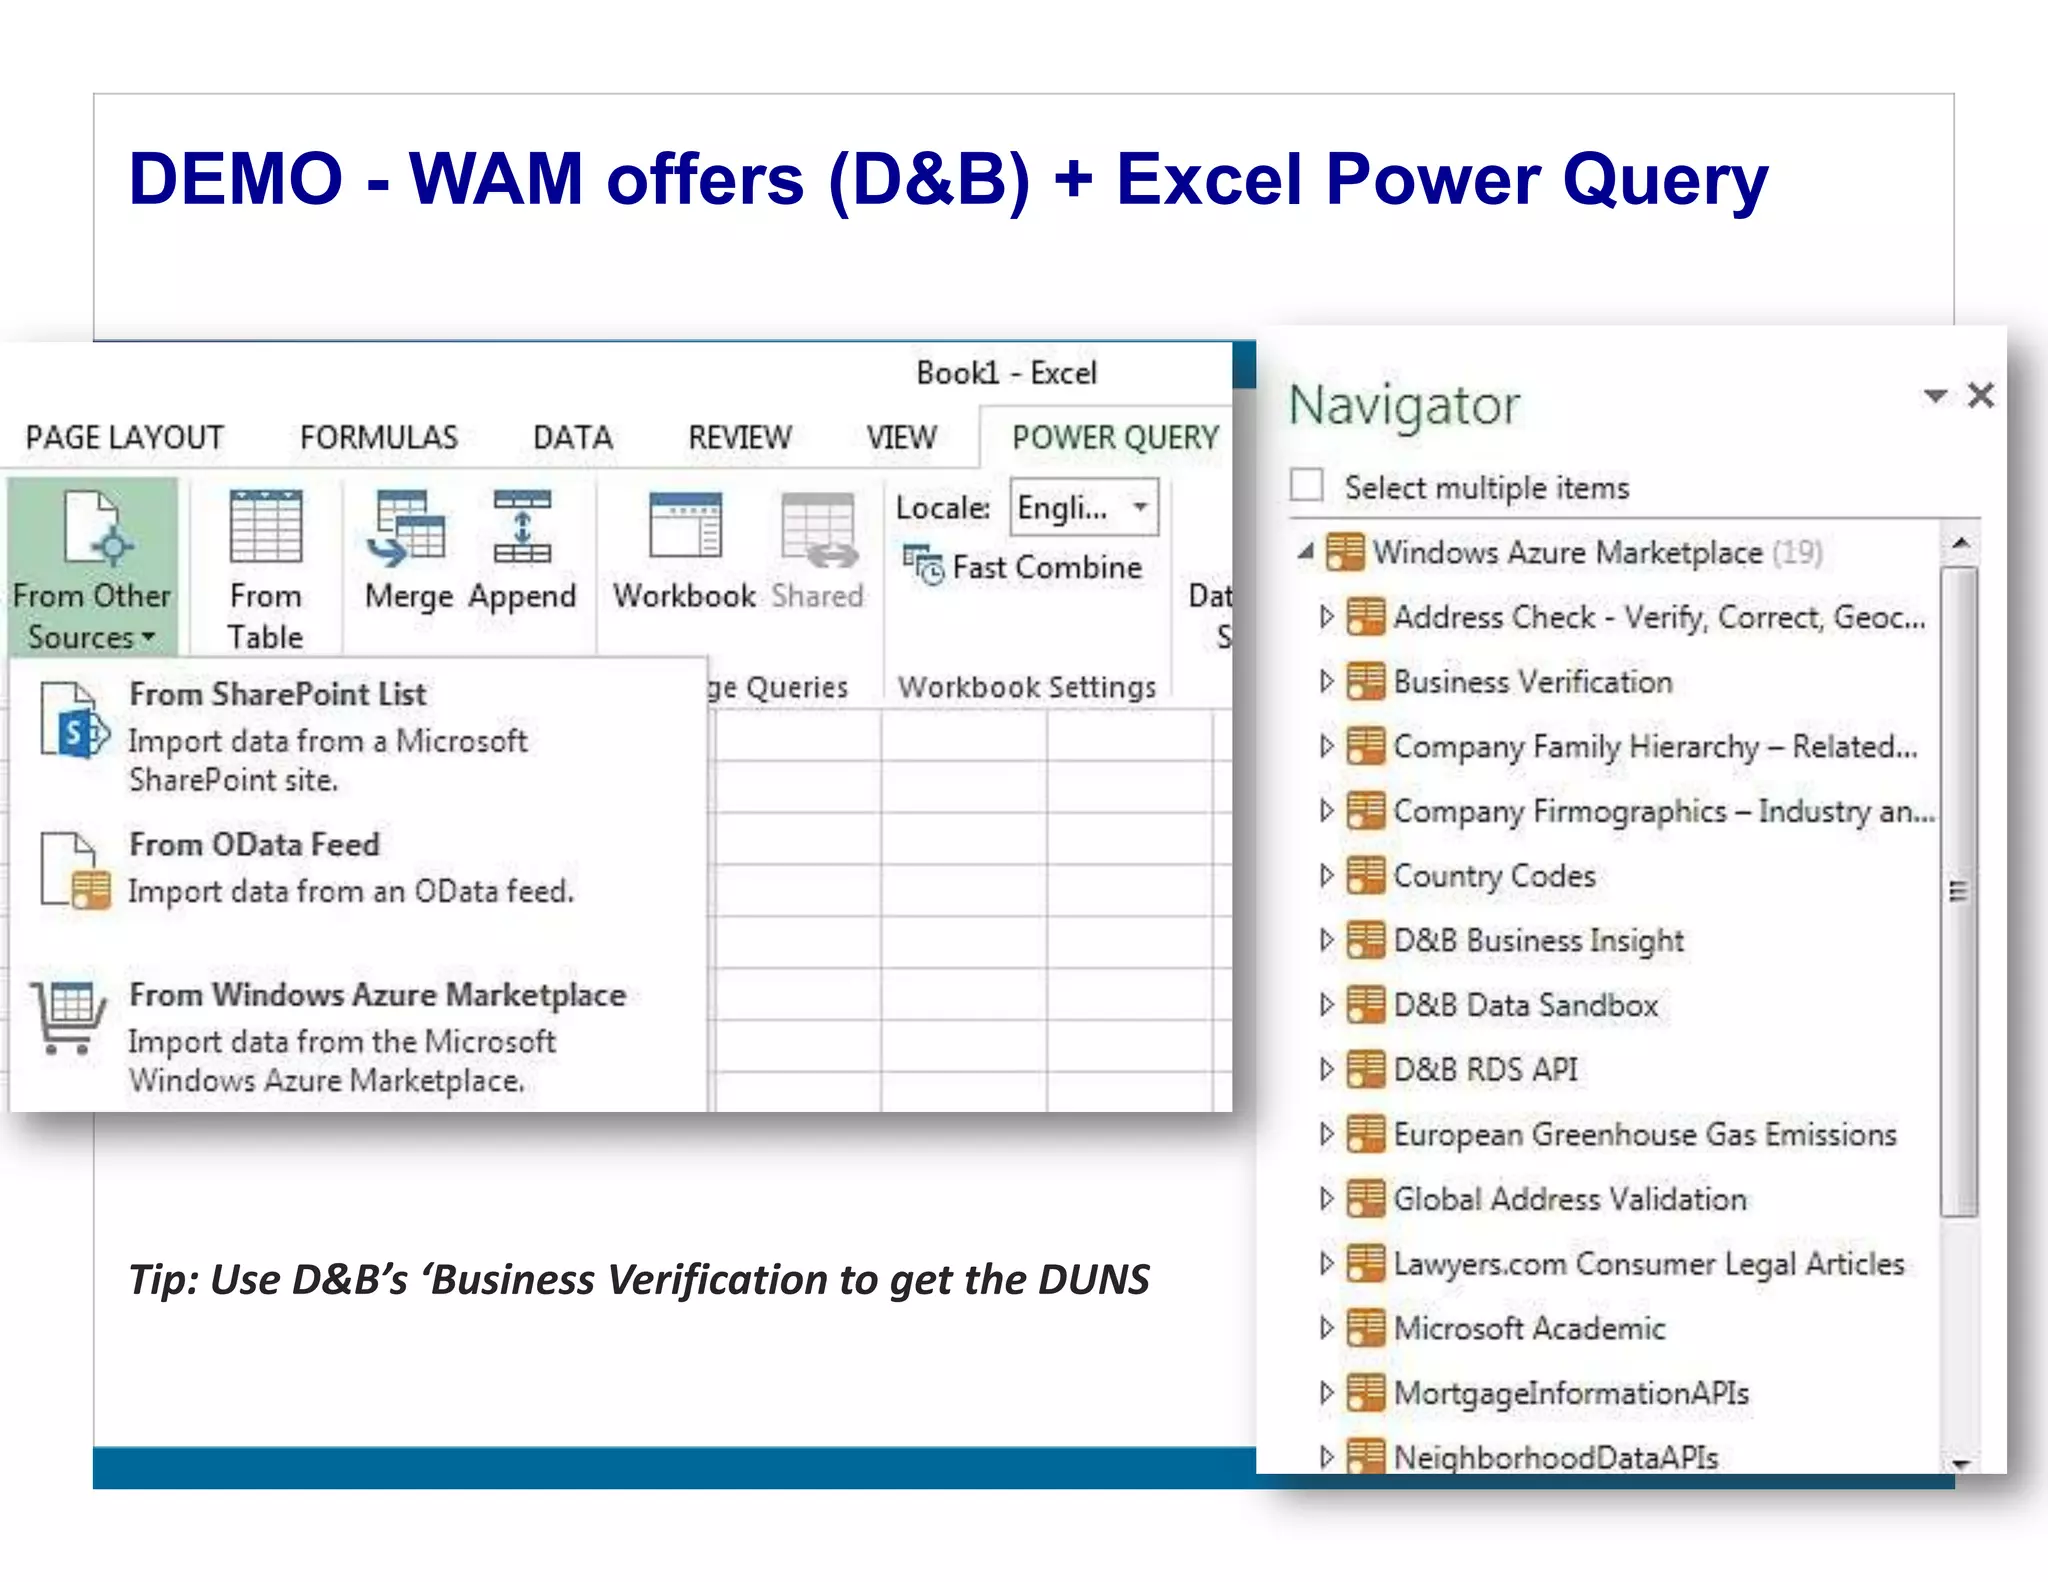Click the NeighborhoodDataAPIs dataset icon
This screenshot has height=1582, width=2048.
click(1365, 1456)
